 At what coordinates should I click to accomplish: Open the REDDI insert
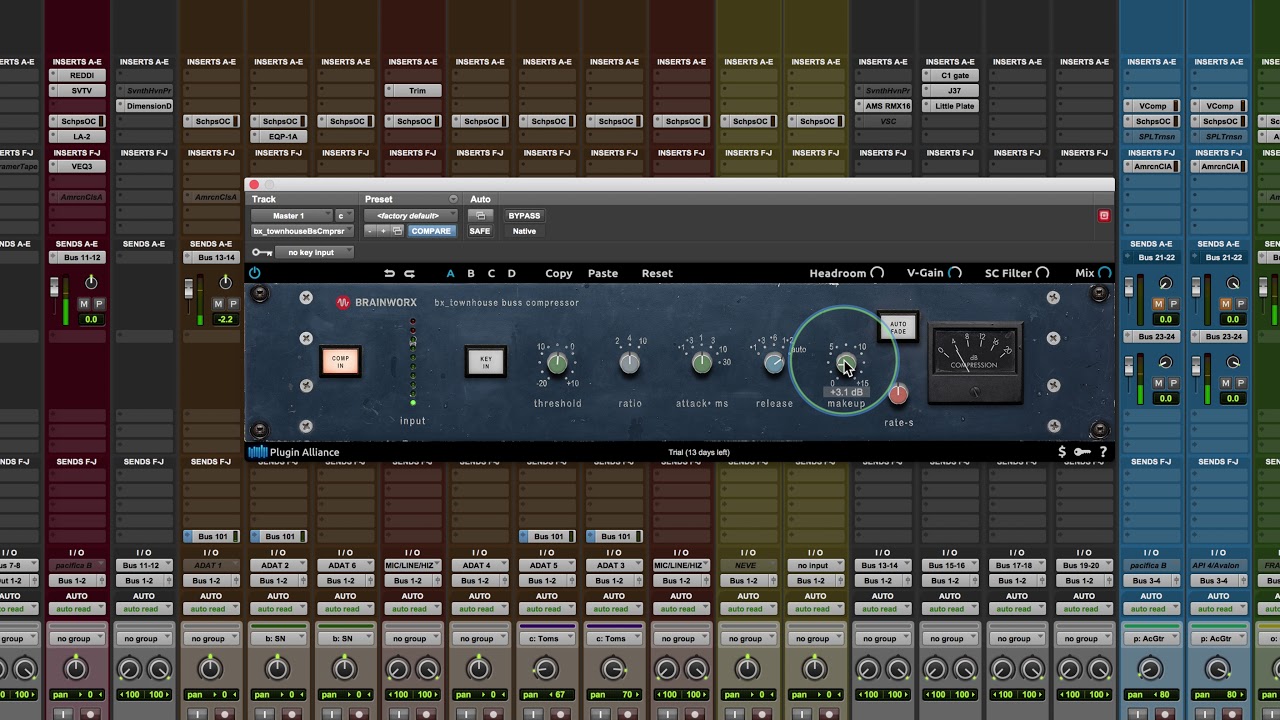click(82, 75)
